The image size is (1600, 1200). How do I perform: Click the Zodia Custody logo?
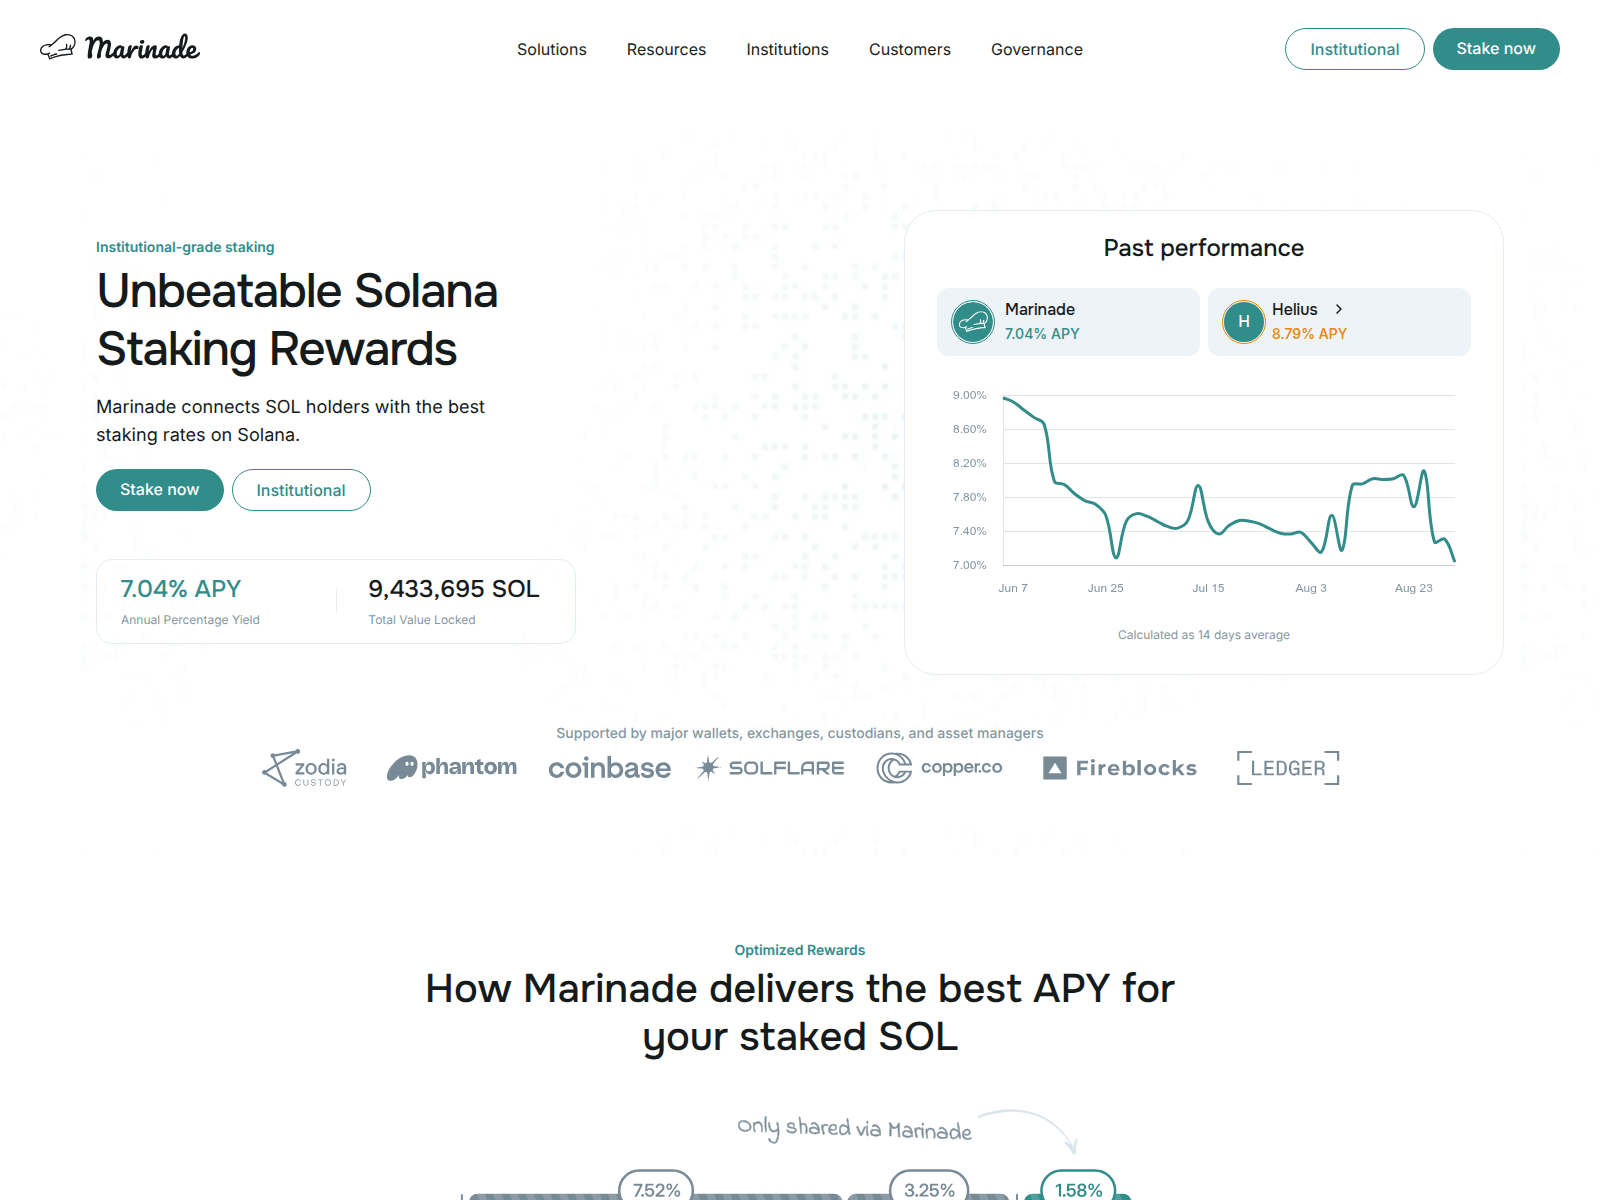(x=305, y=768)
